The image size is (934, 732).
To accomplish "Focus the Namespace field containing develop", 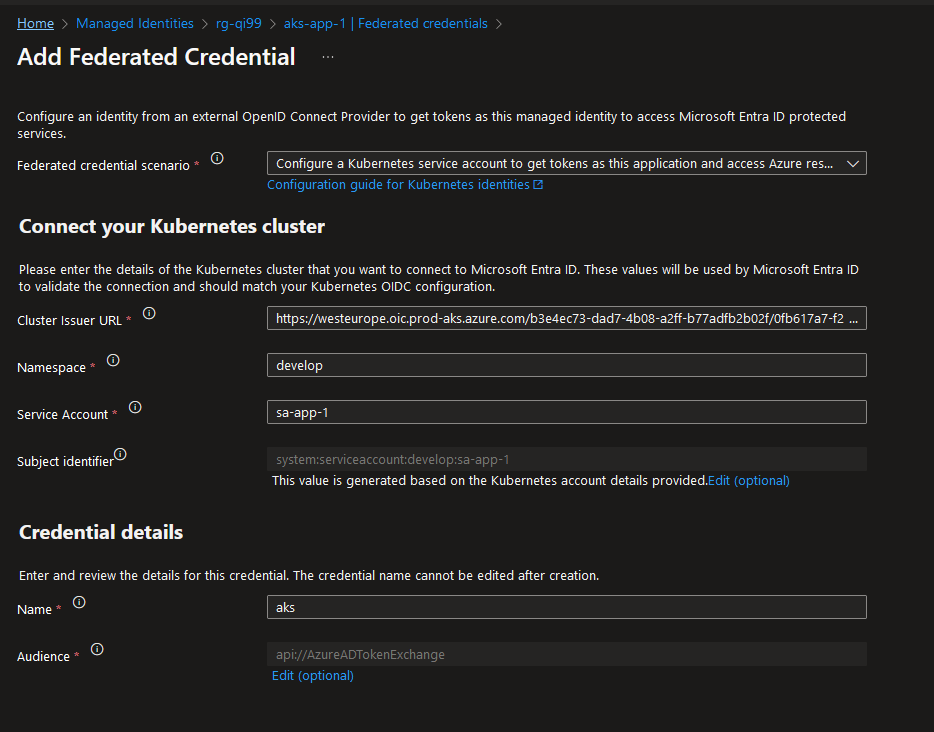I will click(x=566, y=365).
